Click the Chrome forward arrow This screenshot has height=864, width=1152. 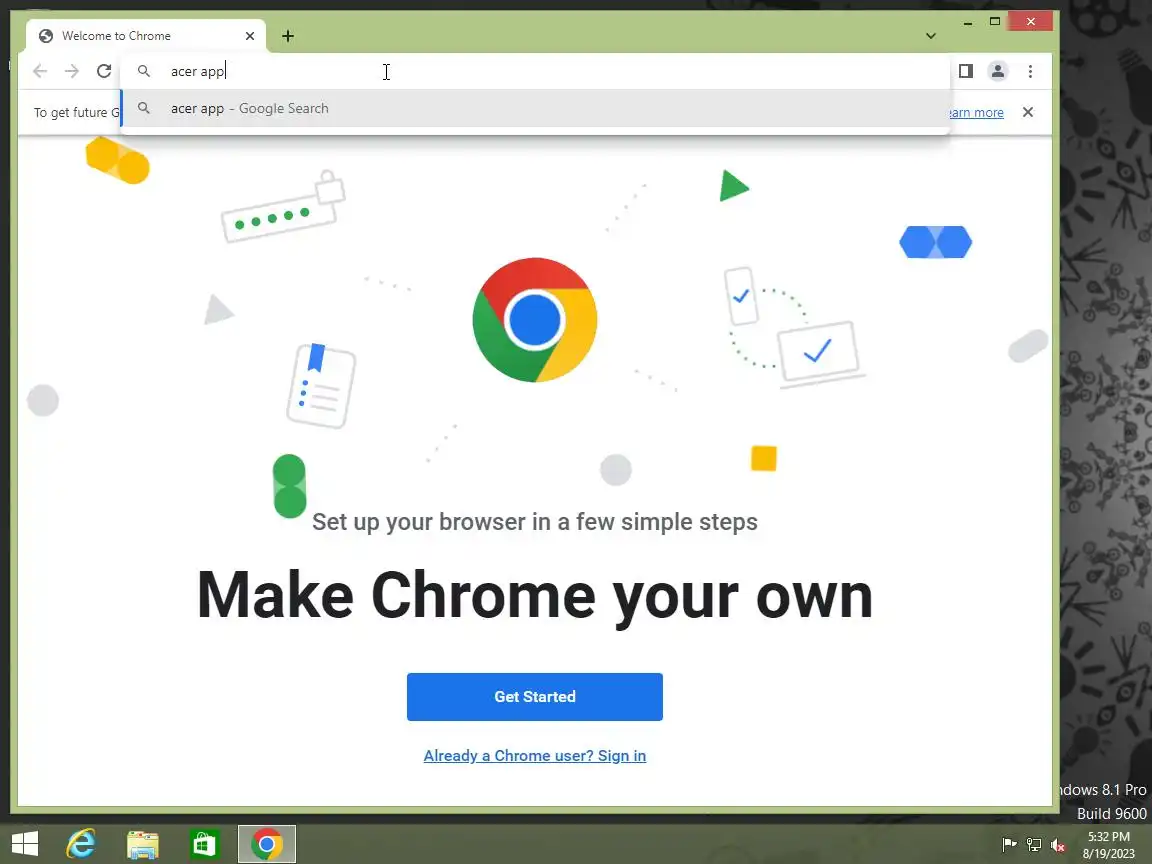tap(72, 71)
